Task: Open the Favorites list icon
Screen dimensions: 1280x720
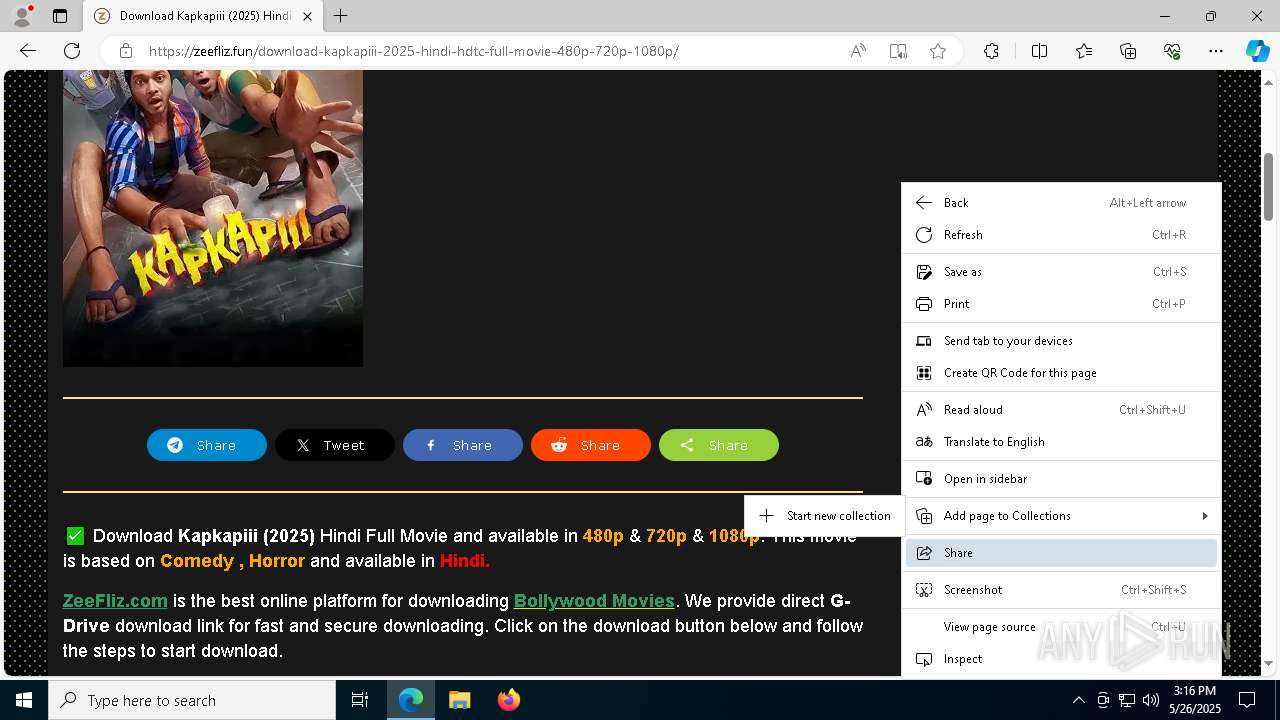Action: pyautogui.click(x=1084, y=51)
